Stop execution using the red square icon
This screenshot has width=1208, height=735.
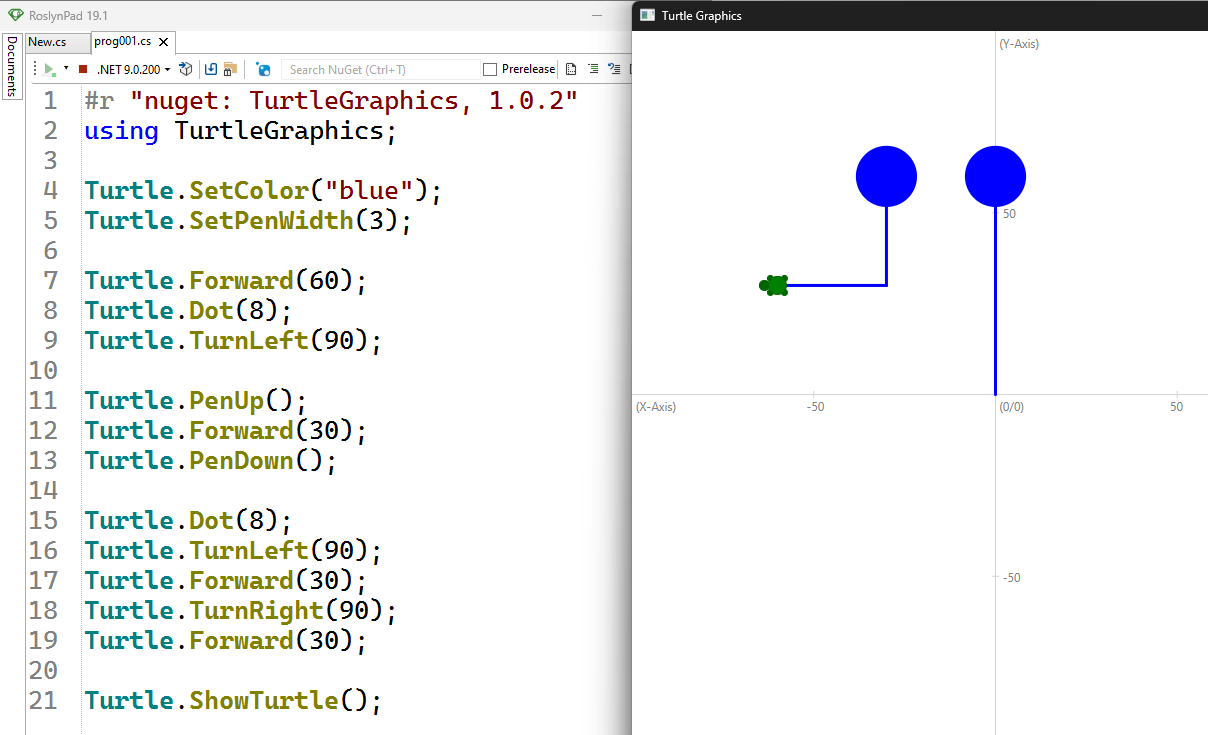click(x=83, y=69)
